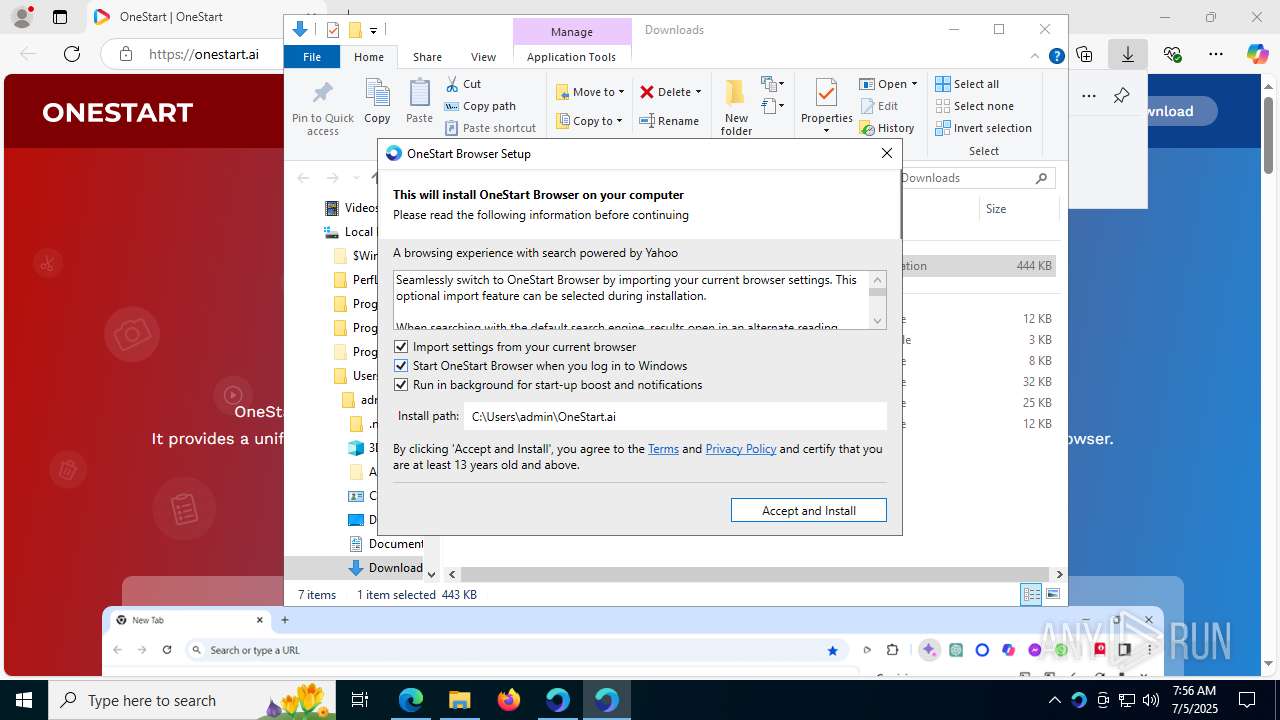Open Edge downloads icon
Screen dimensions: 1280x720
pyautogui.click(x=1127, y=54)
